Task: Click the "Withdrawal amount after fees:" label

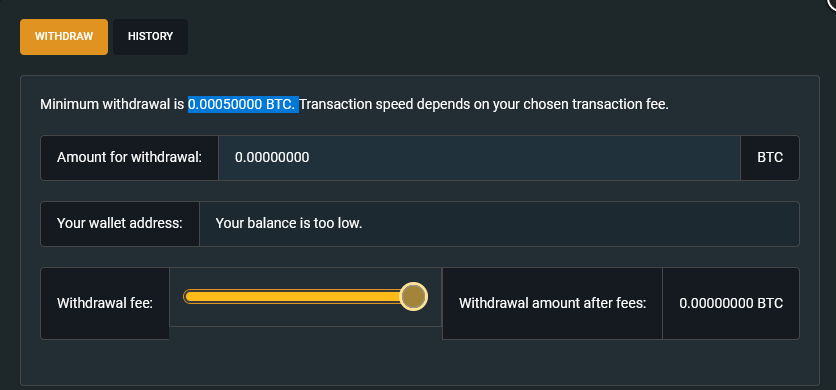Action: pyautogui.click(x=552, y=304)
